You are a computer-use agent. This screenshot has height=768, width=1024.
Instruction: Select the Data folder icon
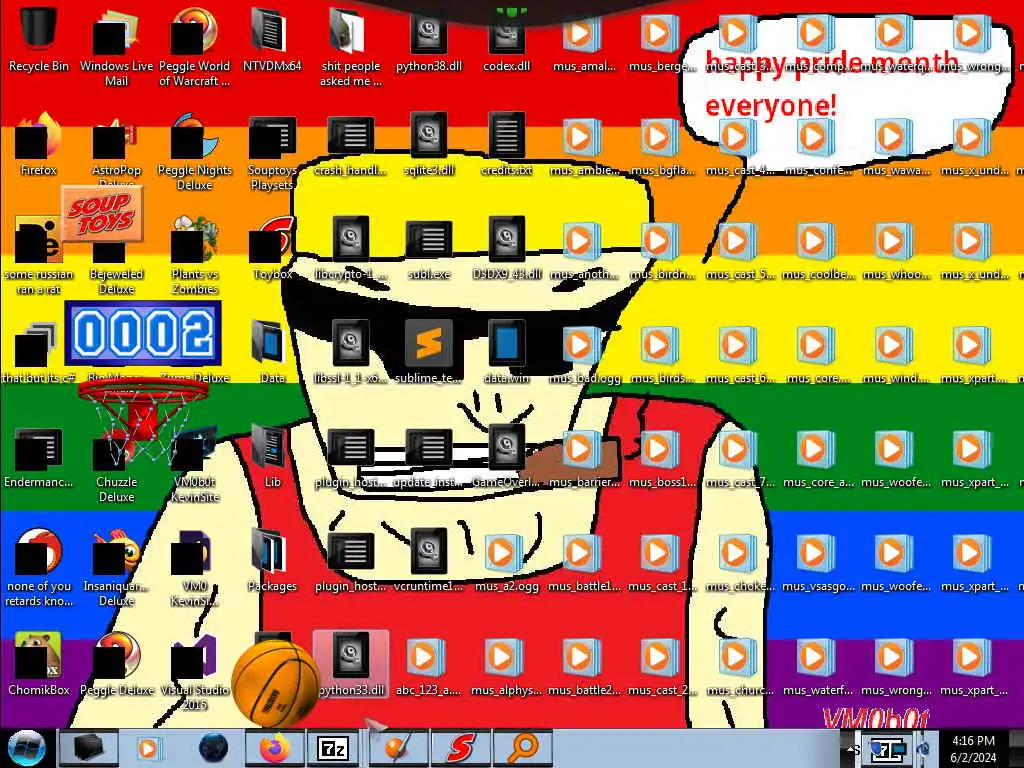(272, 351)
